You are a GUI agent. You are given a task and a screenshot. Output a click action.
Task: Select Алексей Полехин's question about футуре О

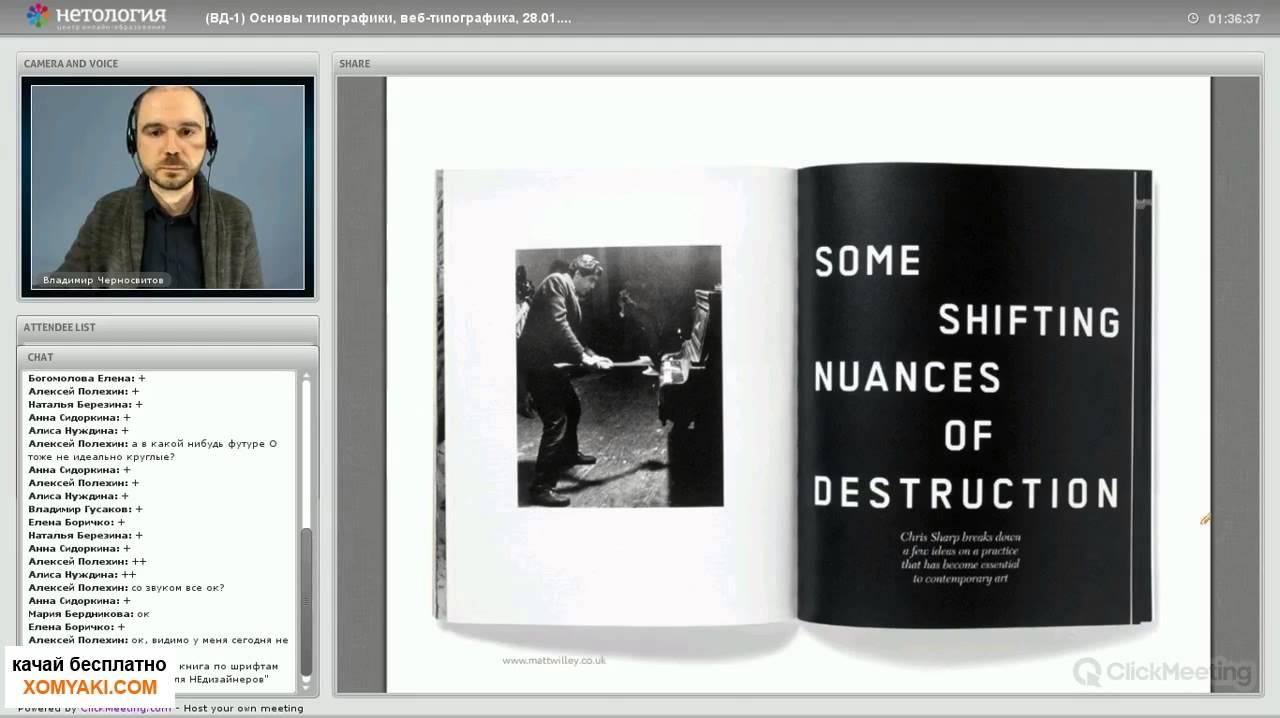[152, 444]
